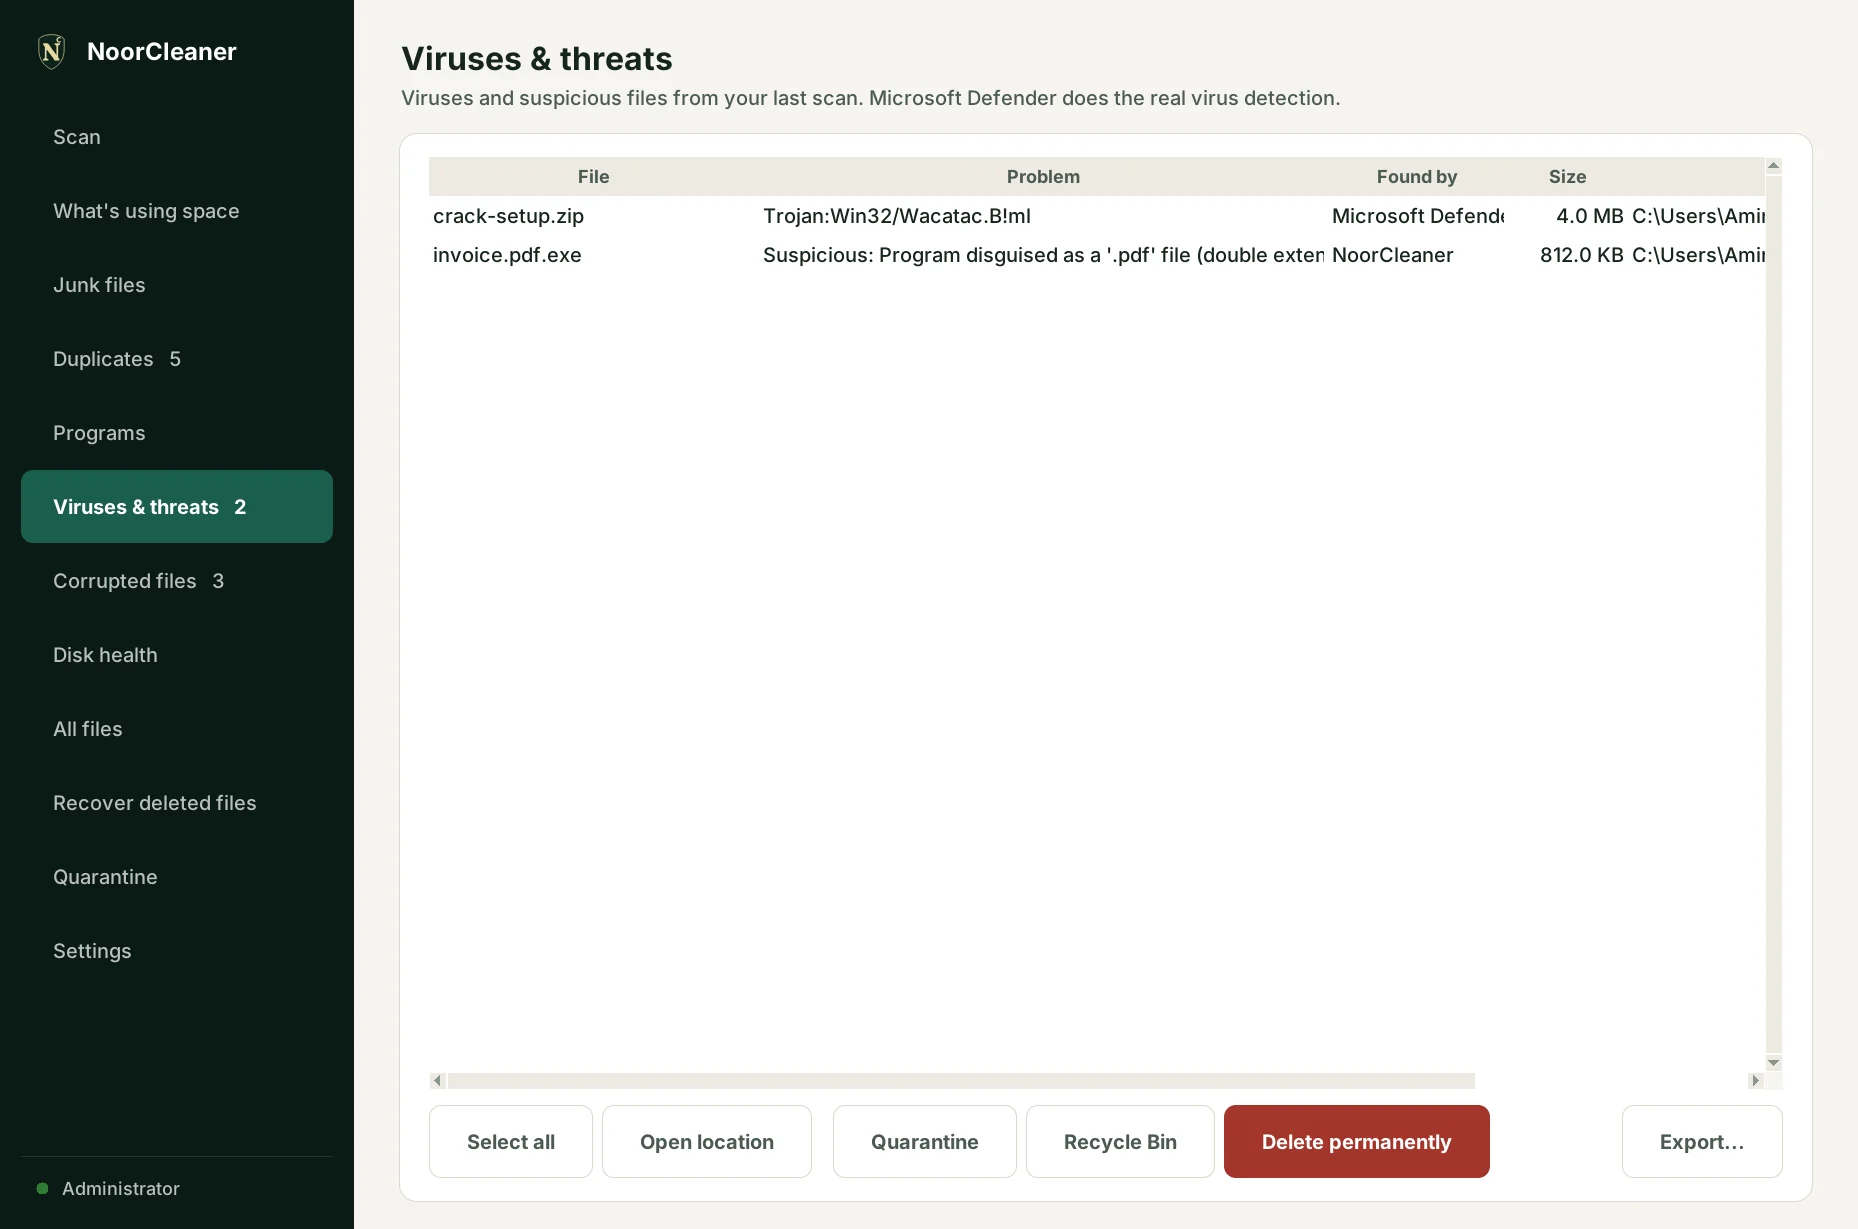Click the vertical scrollbar down arrow

tap(1773, 1063)
